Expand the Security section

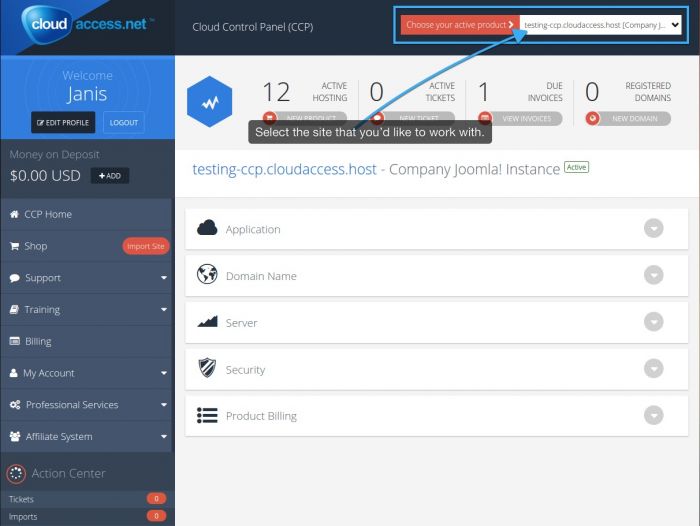pos(654,368)
